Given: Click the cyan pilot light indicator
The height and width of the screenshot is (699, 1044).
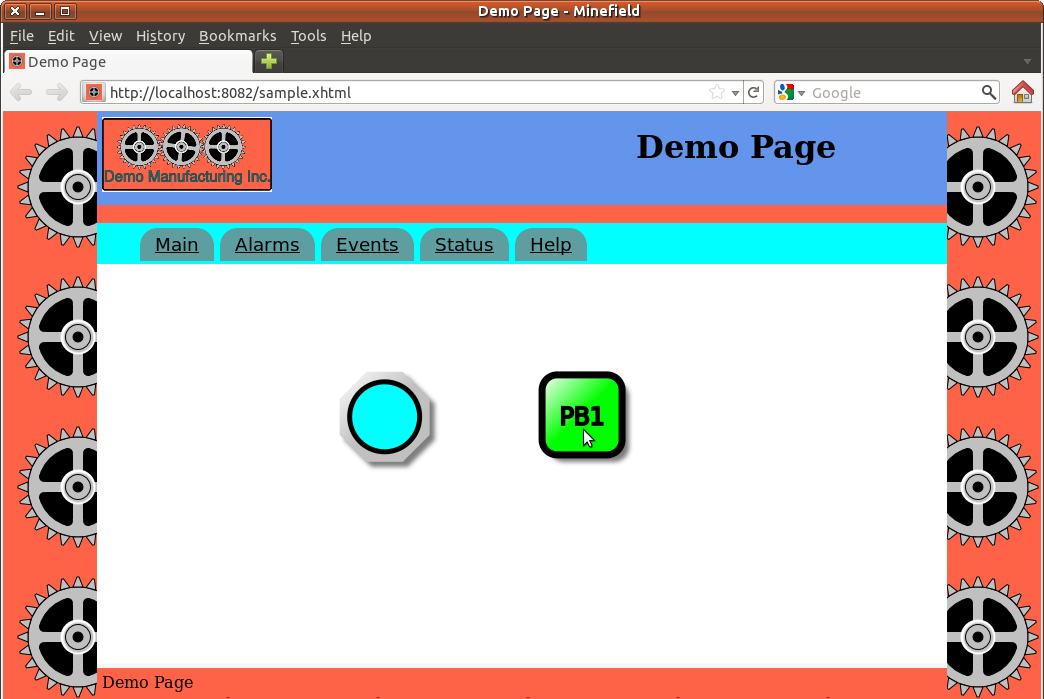Looking at the screenshot, I should [385, 417].
